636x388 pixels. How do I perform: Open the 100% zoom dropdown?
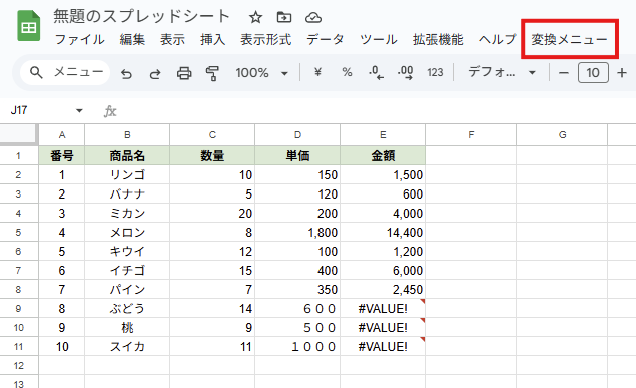pyautogui.click(x=262, y=73)
